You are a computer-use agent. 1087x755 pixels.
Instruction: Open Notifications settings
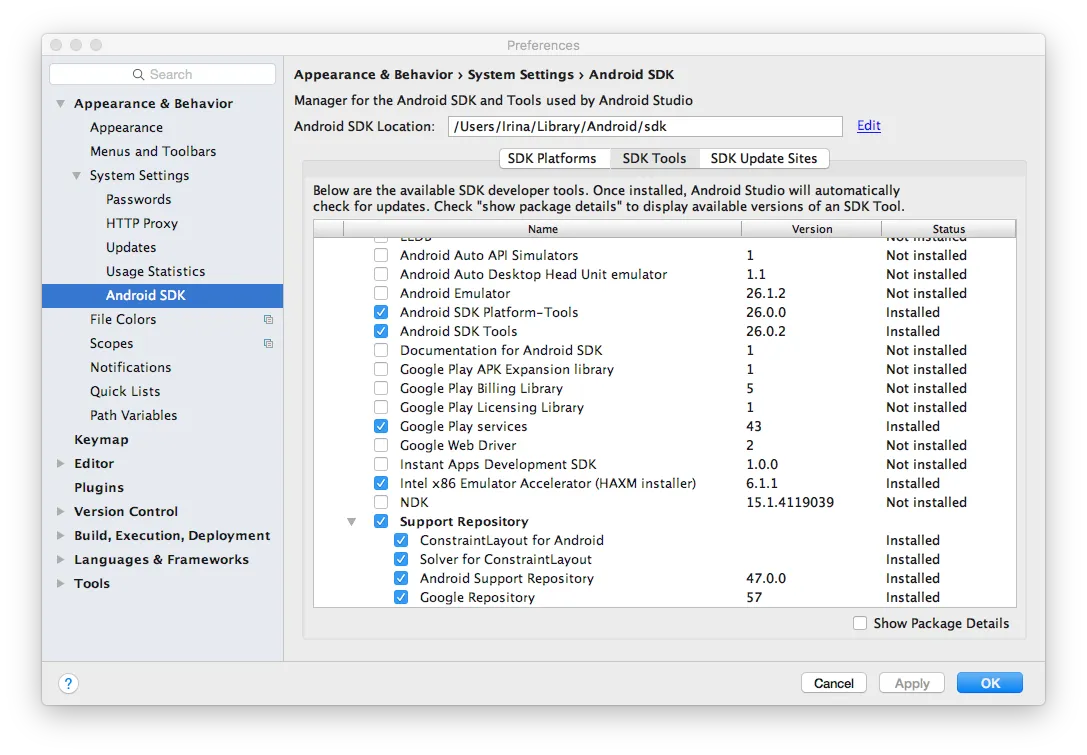tap(130, 367)
